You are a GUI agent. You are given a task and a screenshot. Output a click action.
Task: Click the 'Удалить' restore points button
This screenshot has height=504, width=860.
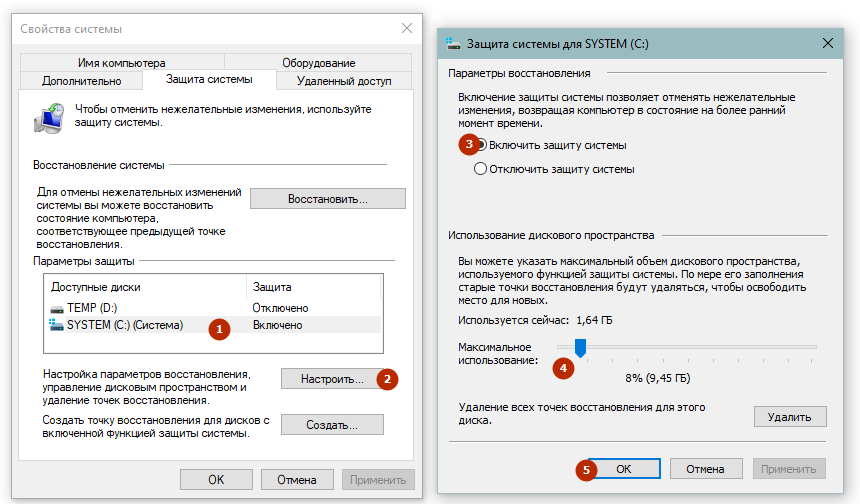790,416
